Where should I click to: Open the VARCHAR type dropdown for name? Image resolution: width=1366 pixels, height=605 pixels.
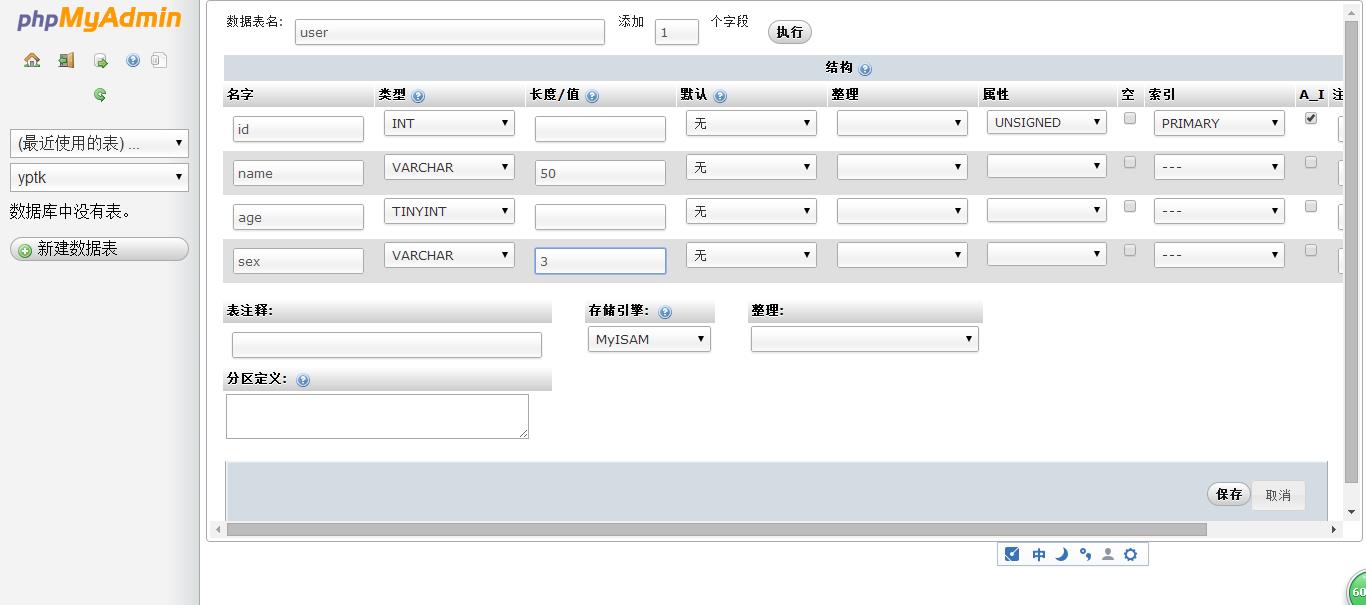click(x=449, y=167)
